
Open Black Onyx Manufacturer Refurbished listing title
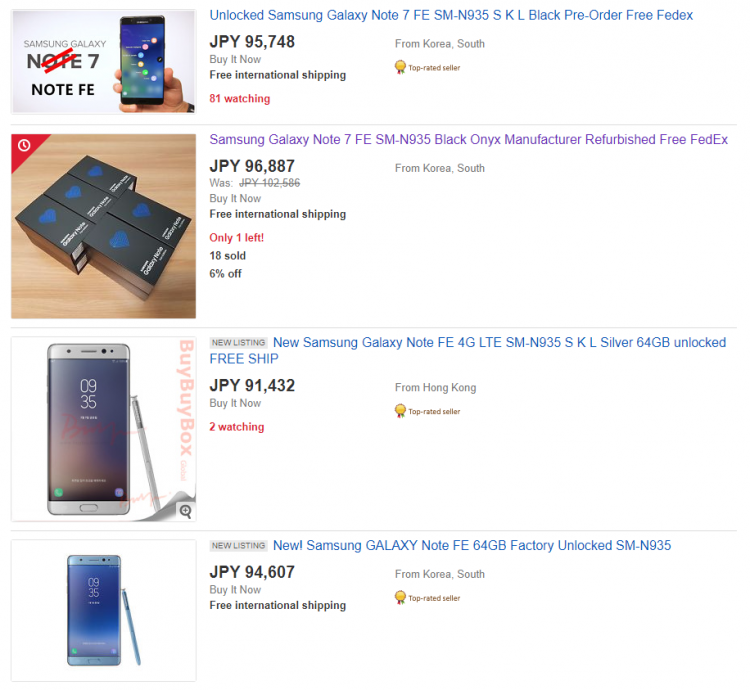[468, 140]
